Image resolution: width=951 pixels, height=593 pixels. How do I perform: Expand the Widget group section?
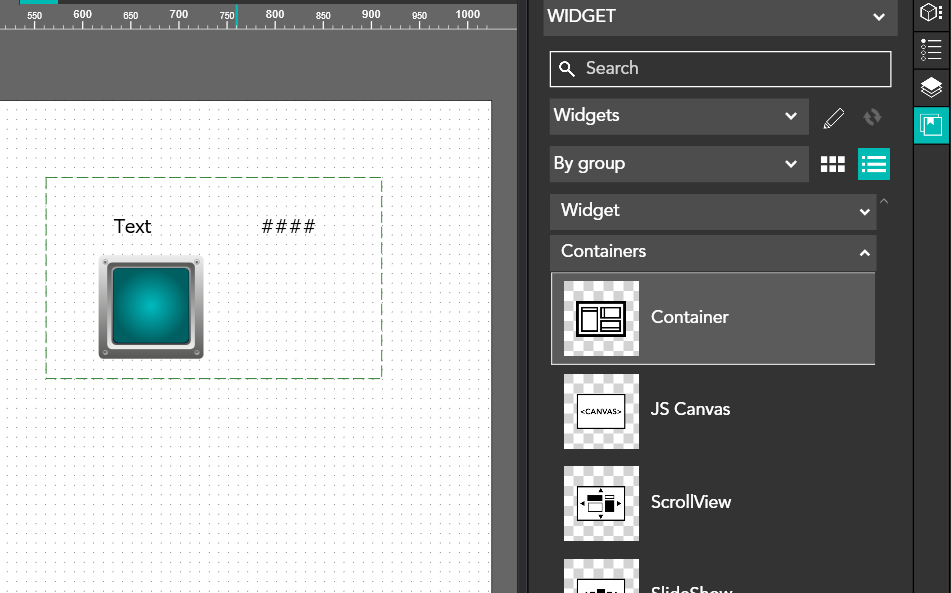point(712,211)
